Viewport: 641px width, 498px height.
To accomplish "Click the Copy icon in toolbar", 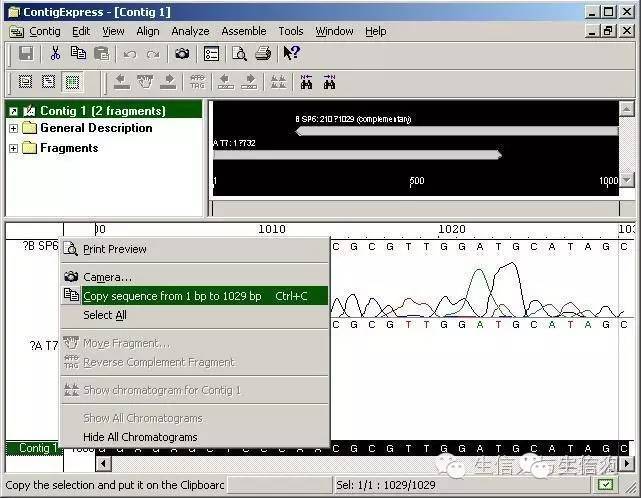I will 77,54.
